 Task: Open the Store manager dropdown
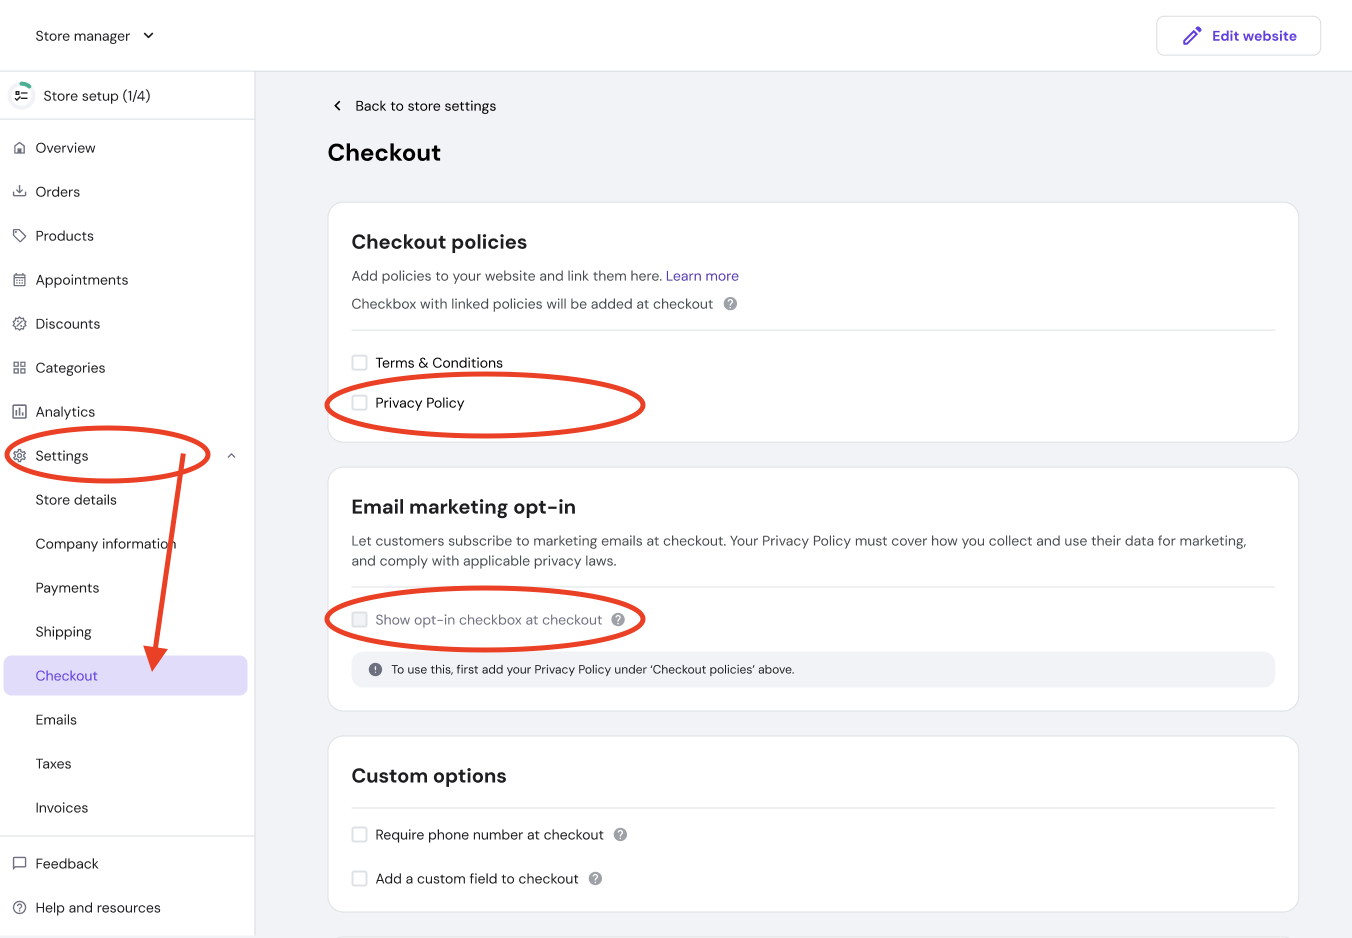(95, 36)
